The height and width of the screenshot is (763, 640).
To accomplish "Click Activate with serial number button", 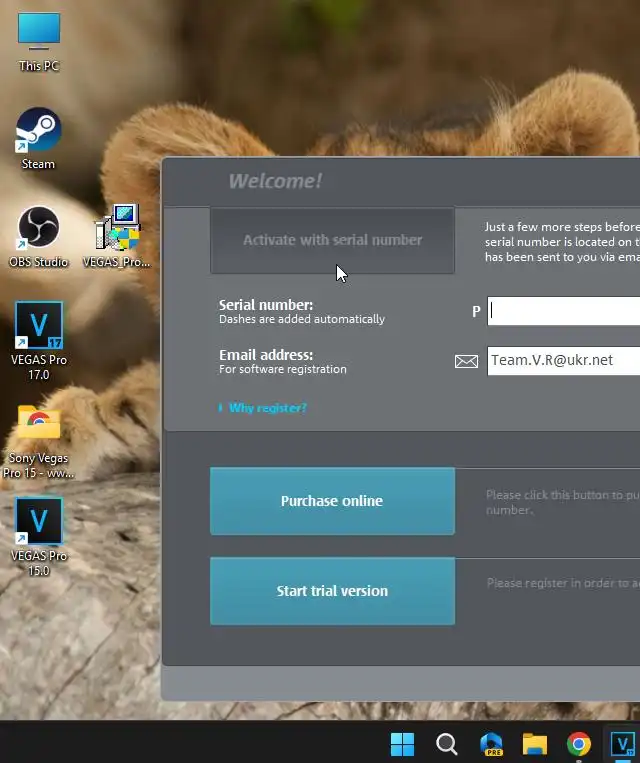I will 332,240.
